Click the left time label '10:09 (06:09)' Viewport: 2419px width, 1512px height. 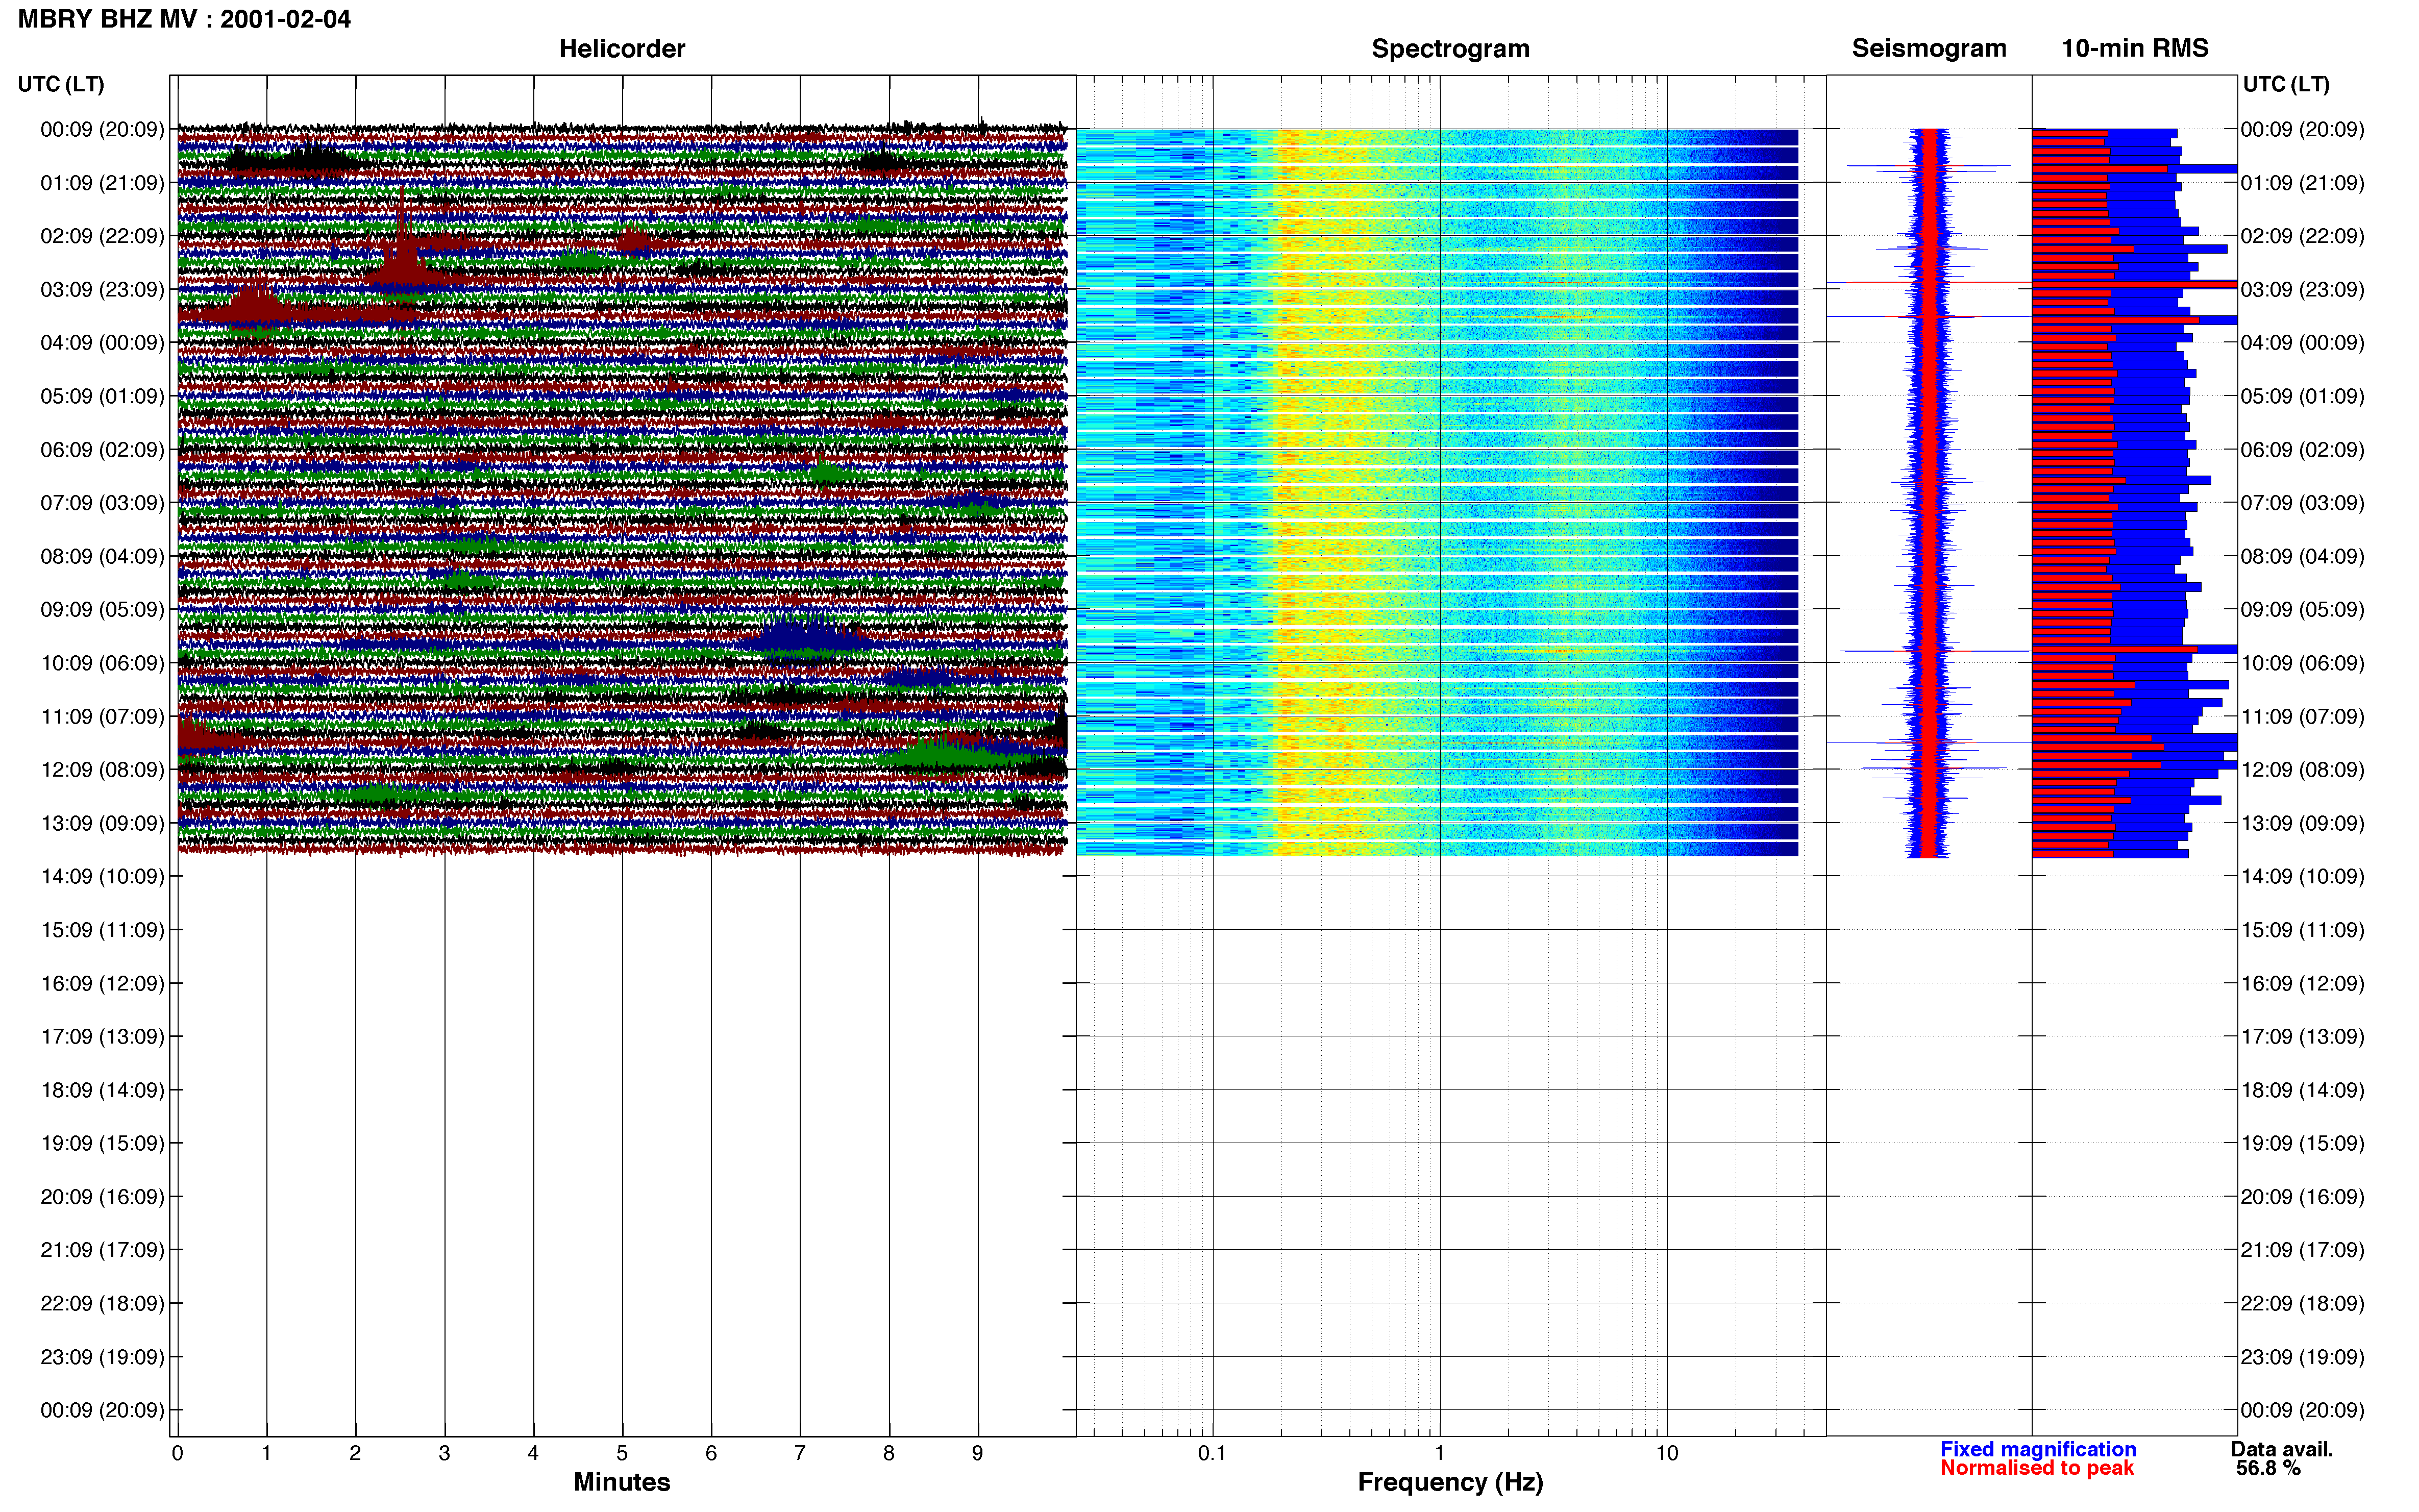[102, 663]
